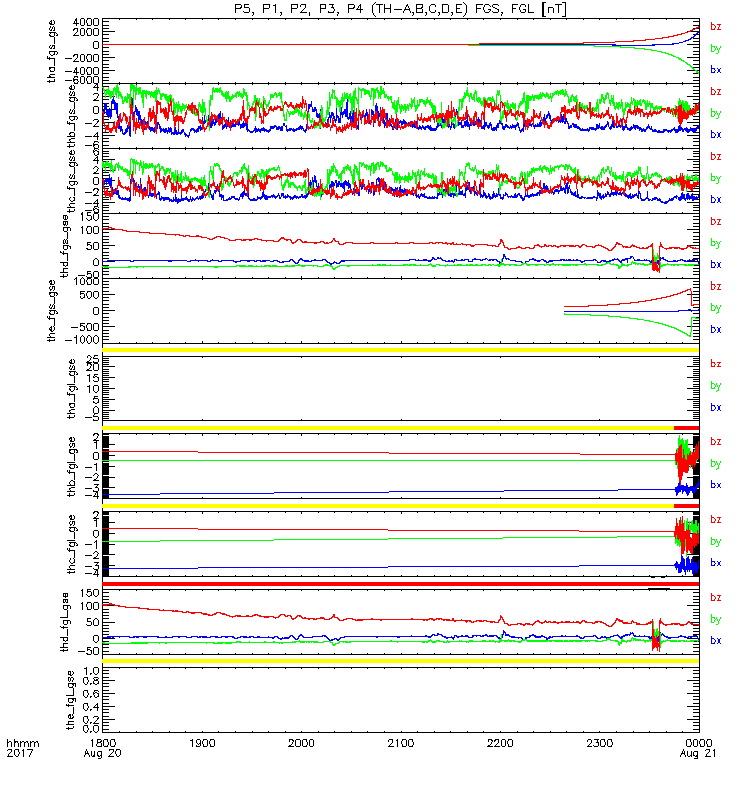This screenshot has height=800, width=750.
Task: Click the thc_fgs_gse y-axis label
Action: click(72, 181)
